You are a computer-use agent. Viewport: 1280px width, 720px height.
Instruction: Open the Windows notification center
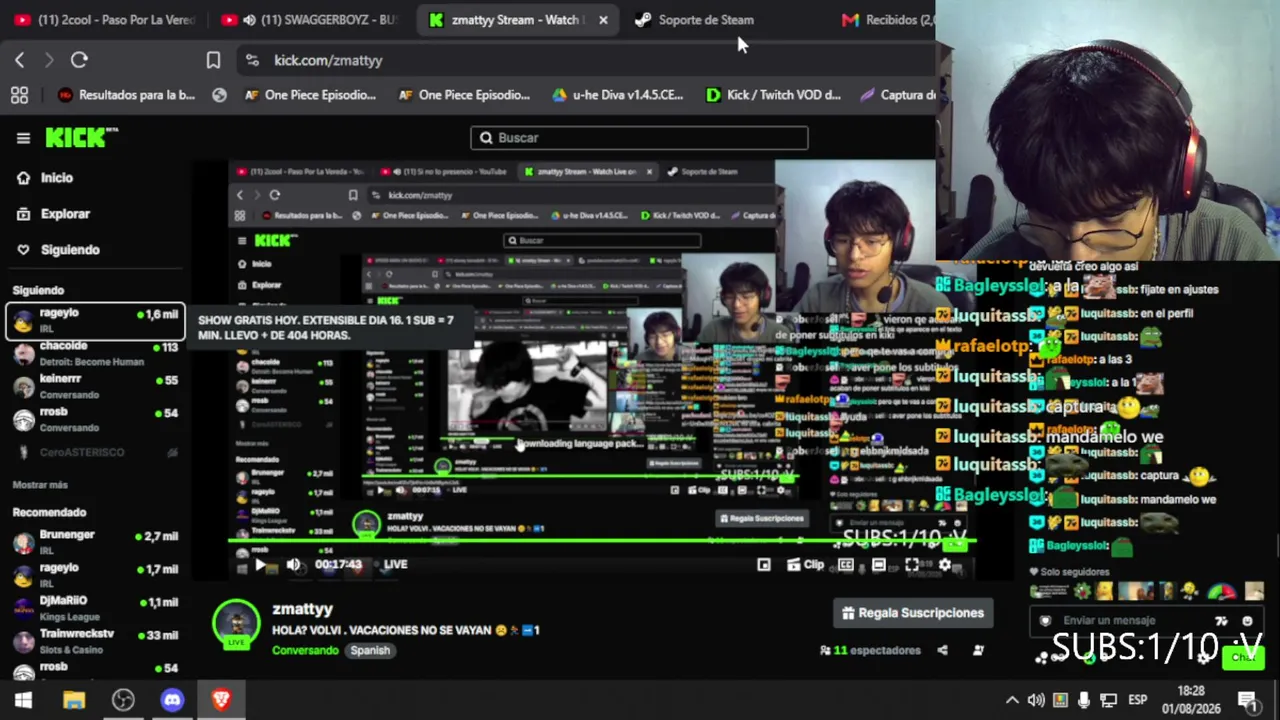pos(1247,700)
